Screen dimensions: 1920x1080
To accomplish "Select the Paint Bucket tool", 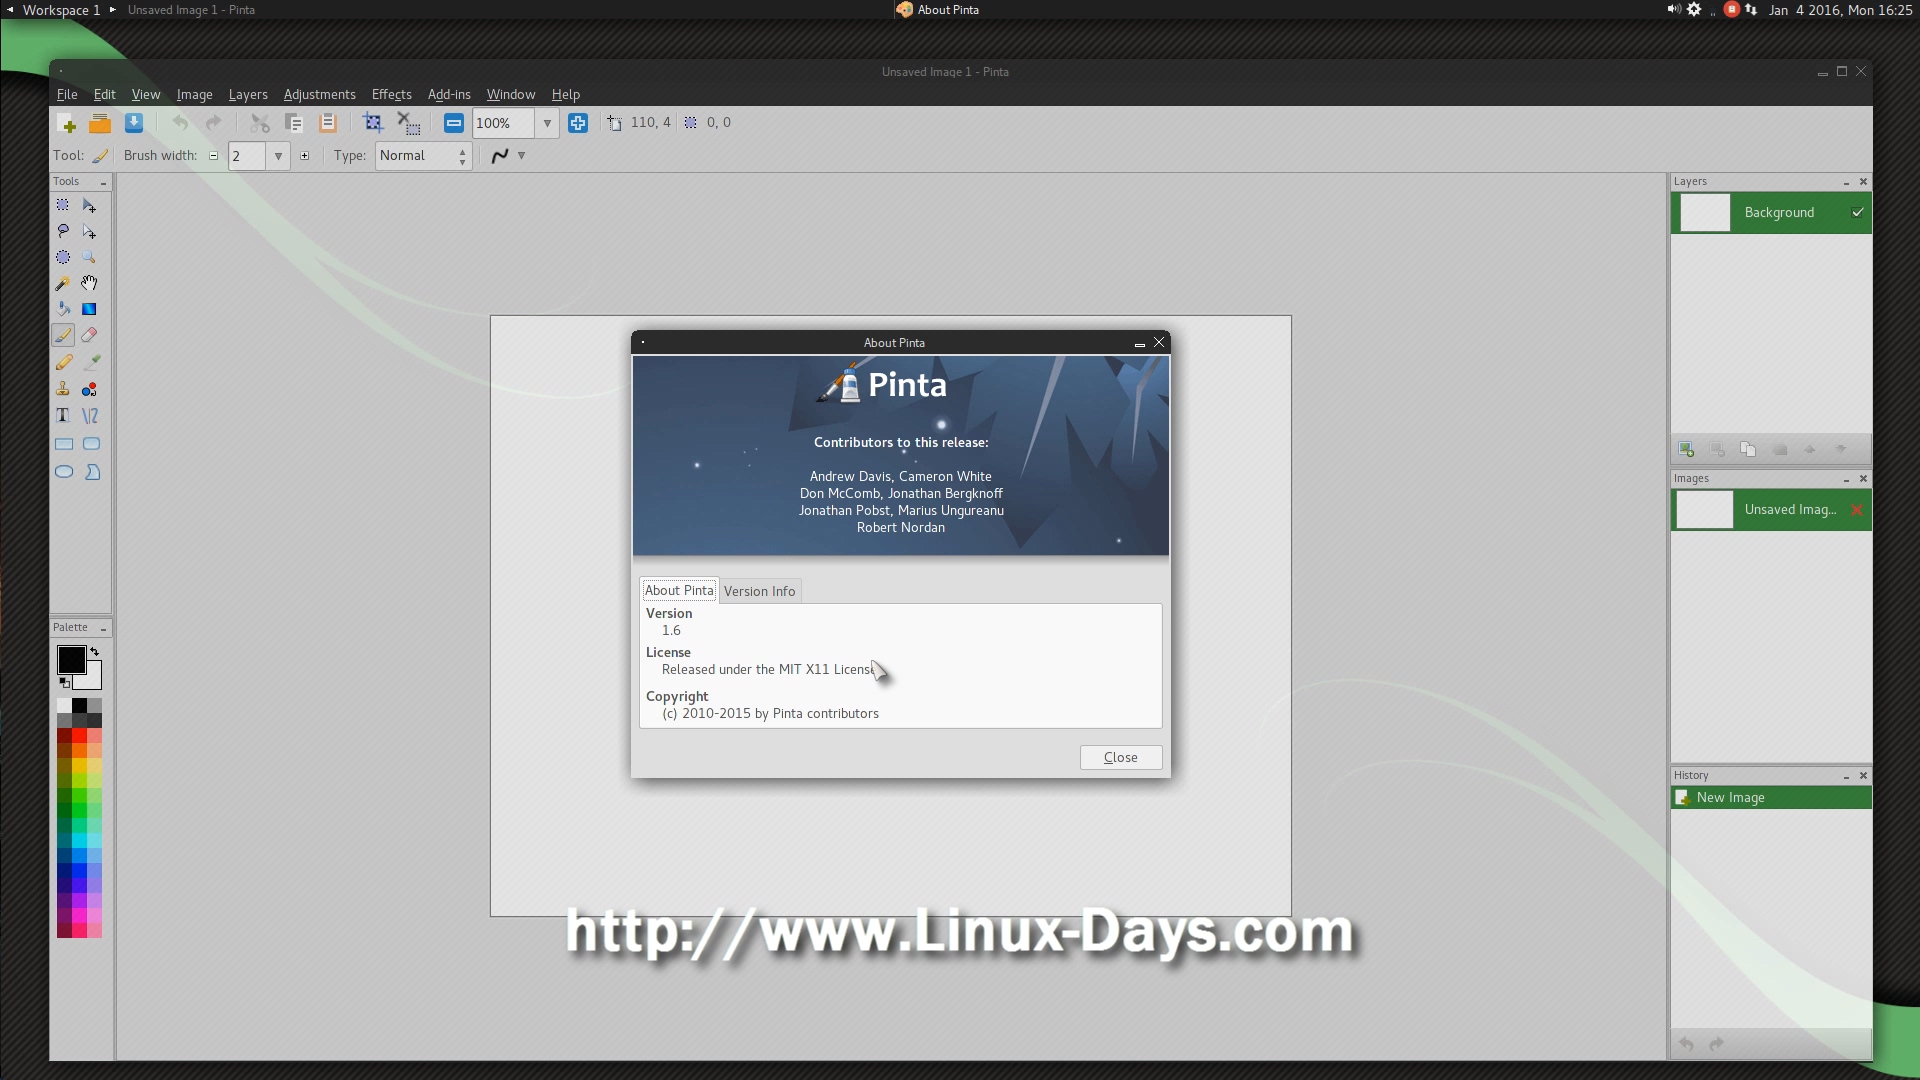I will (x=63, y=309).
